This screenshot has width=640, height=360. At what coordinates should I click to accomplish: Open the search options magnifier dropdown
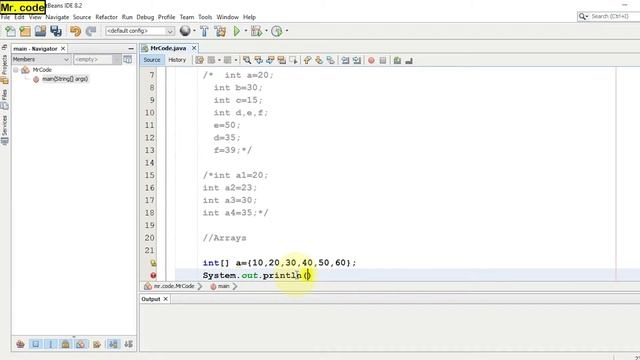point(583,16)
